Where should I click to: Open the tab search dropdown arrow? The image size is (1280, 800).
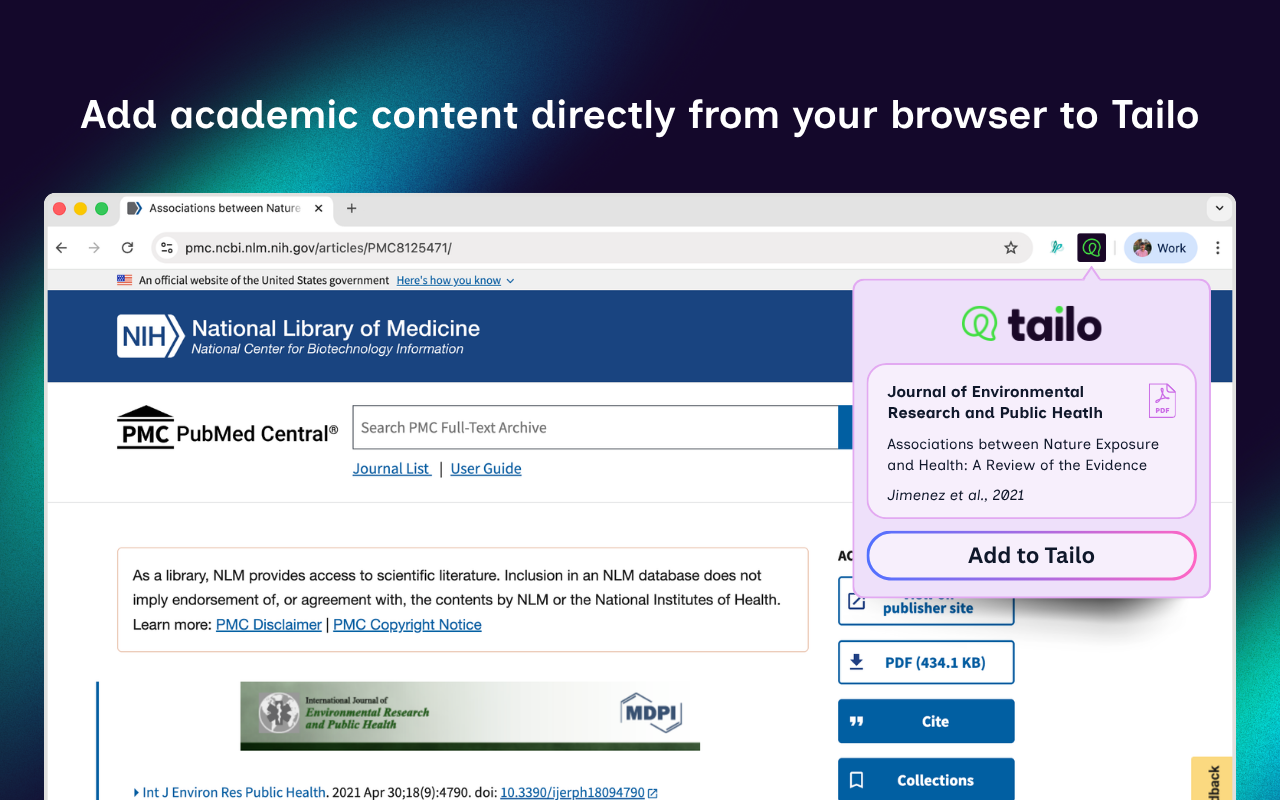(1219, 208)
